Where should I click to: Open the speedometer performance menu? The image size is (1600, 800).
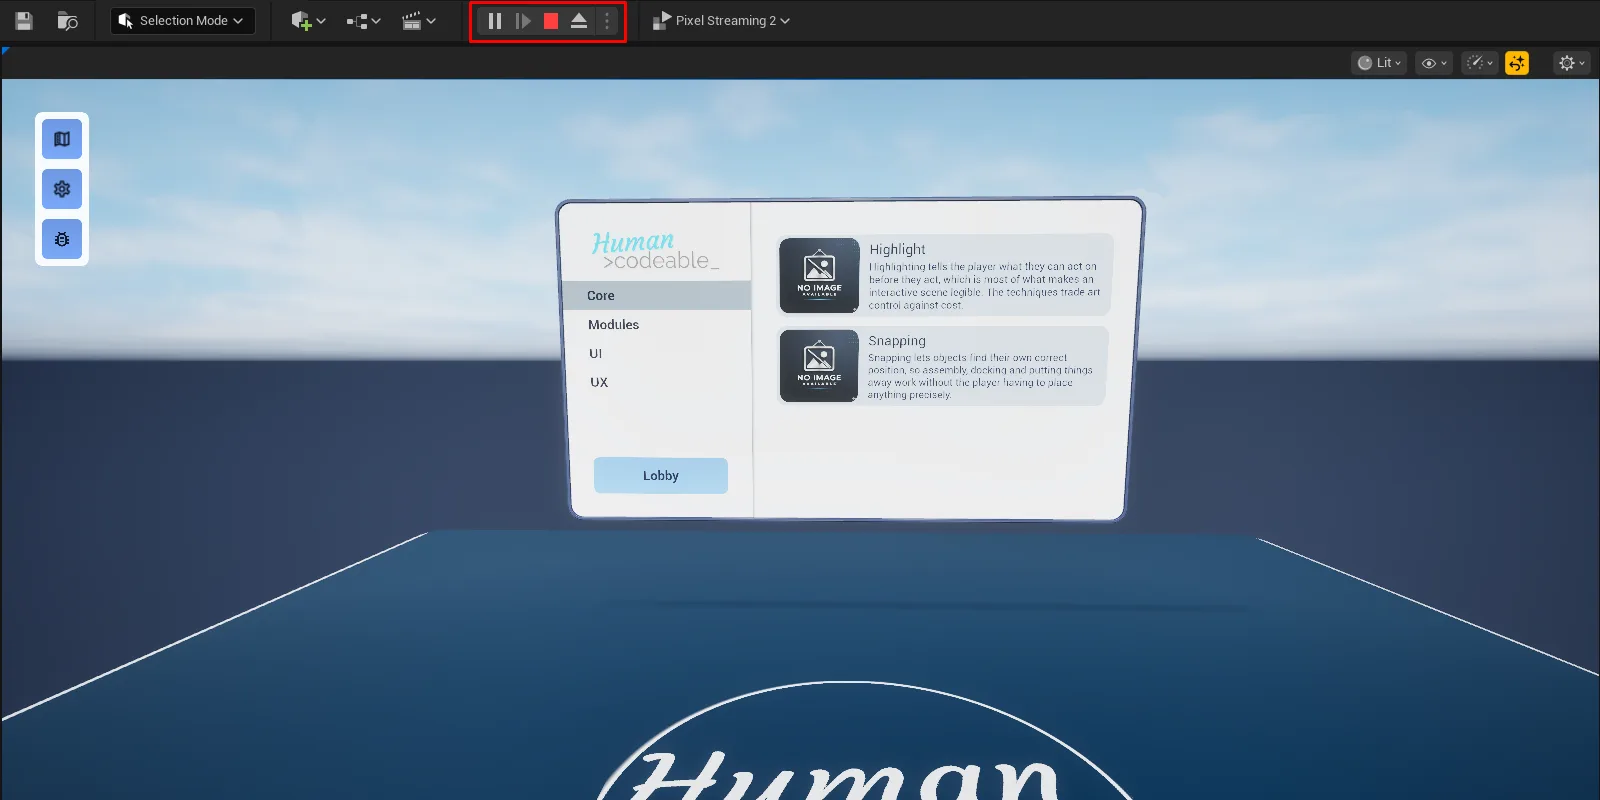tap(1480, 63)
